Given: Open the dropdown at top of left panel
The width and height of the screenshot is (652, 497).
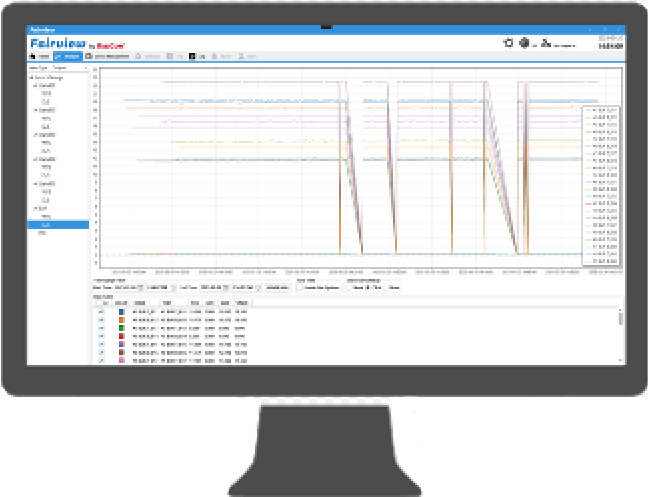Looking at the screenshot, I should (x=60, y=69).
